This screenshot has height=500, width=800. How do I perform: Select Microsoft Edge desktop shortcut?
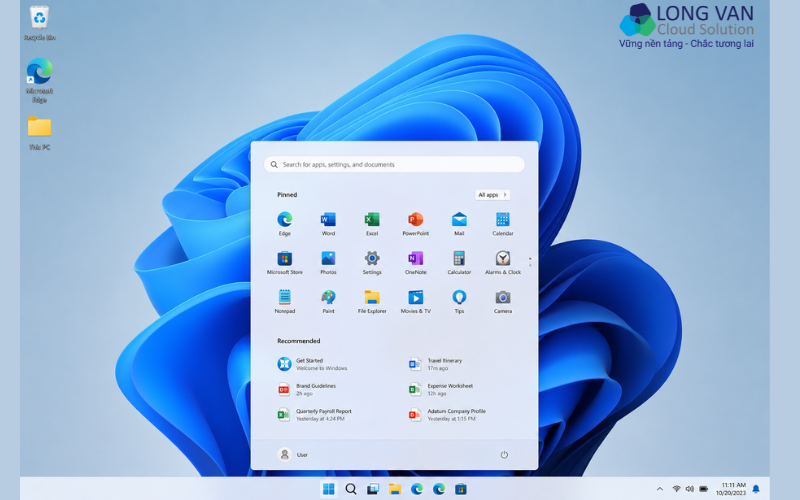[x=39, y=81]
